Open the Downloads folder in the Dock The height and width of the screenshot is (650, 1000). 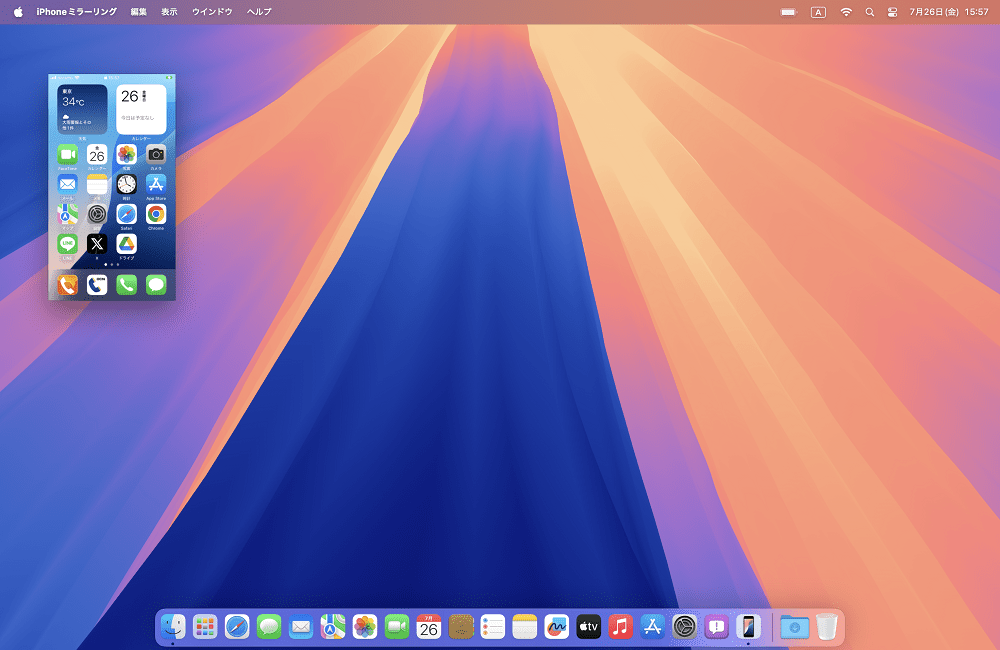[x=795, y=627]
